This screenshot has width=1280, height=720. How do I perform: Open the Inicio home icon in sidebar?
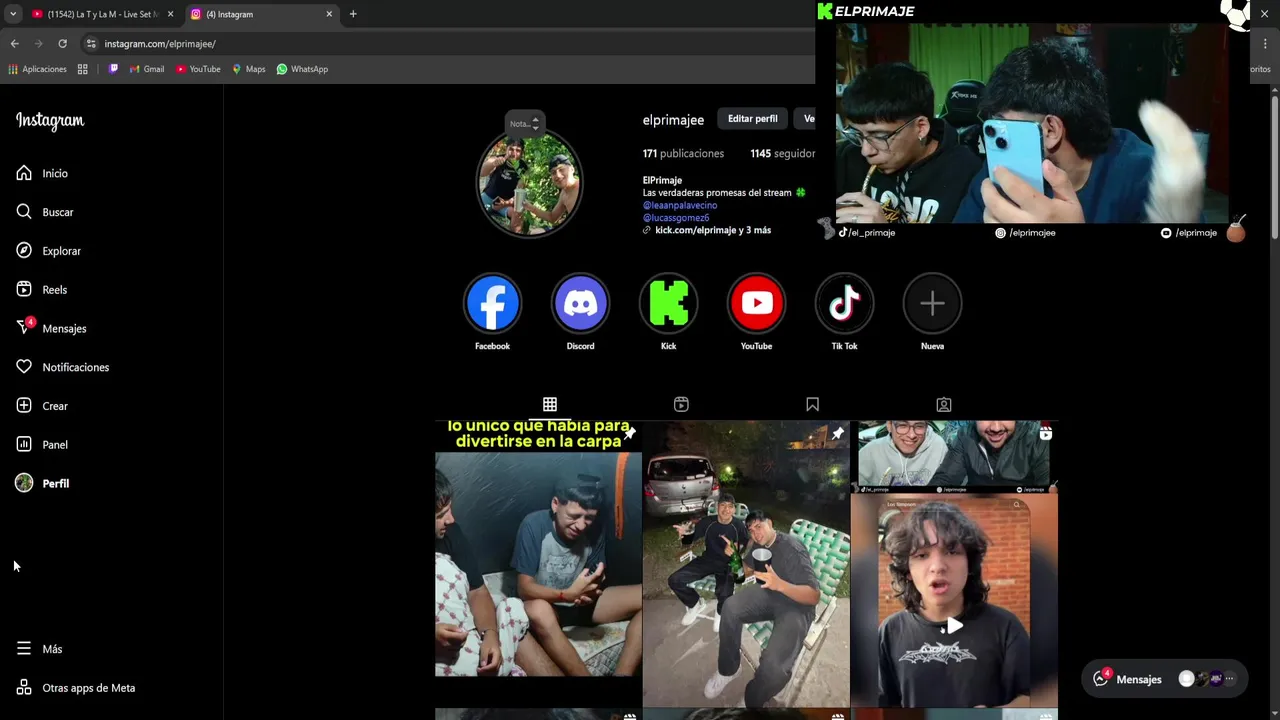(x=24, y=173)
